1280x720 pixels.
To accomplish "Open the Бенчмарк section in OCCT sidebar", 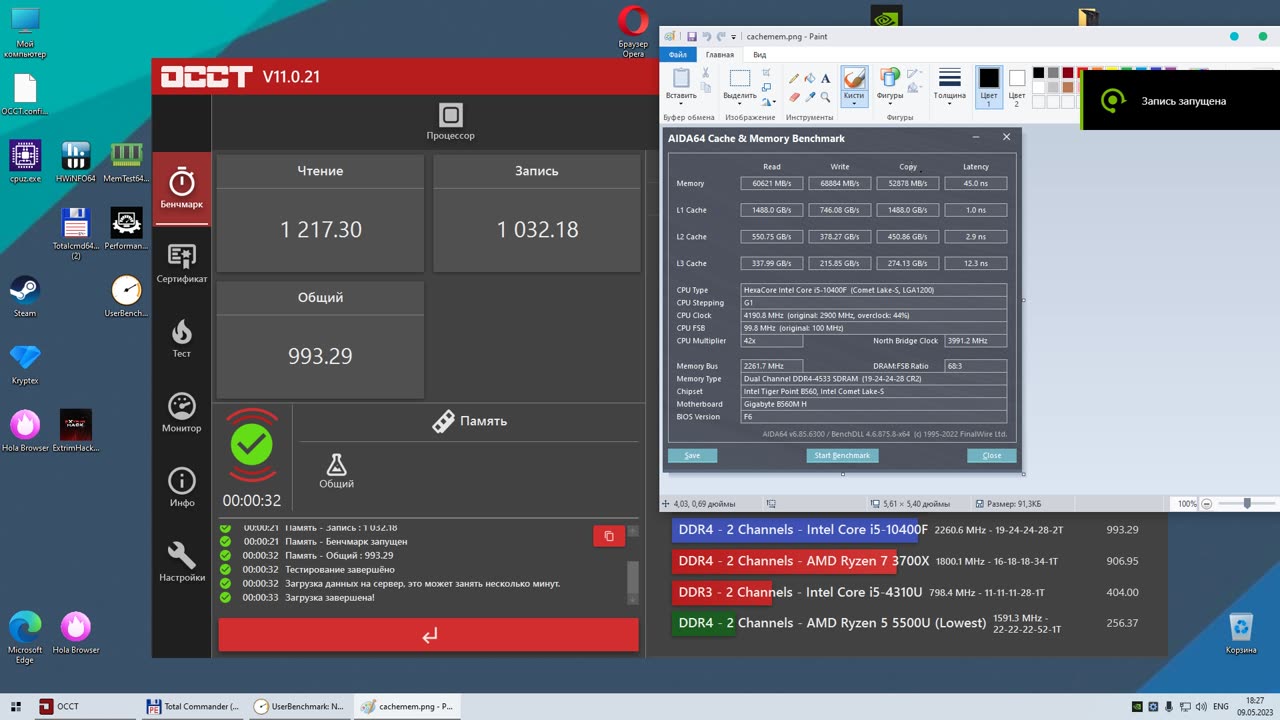I will pos(181,188).
